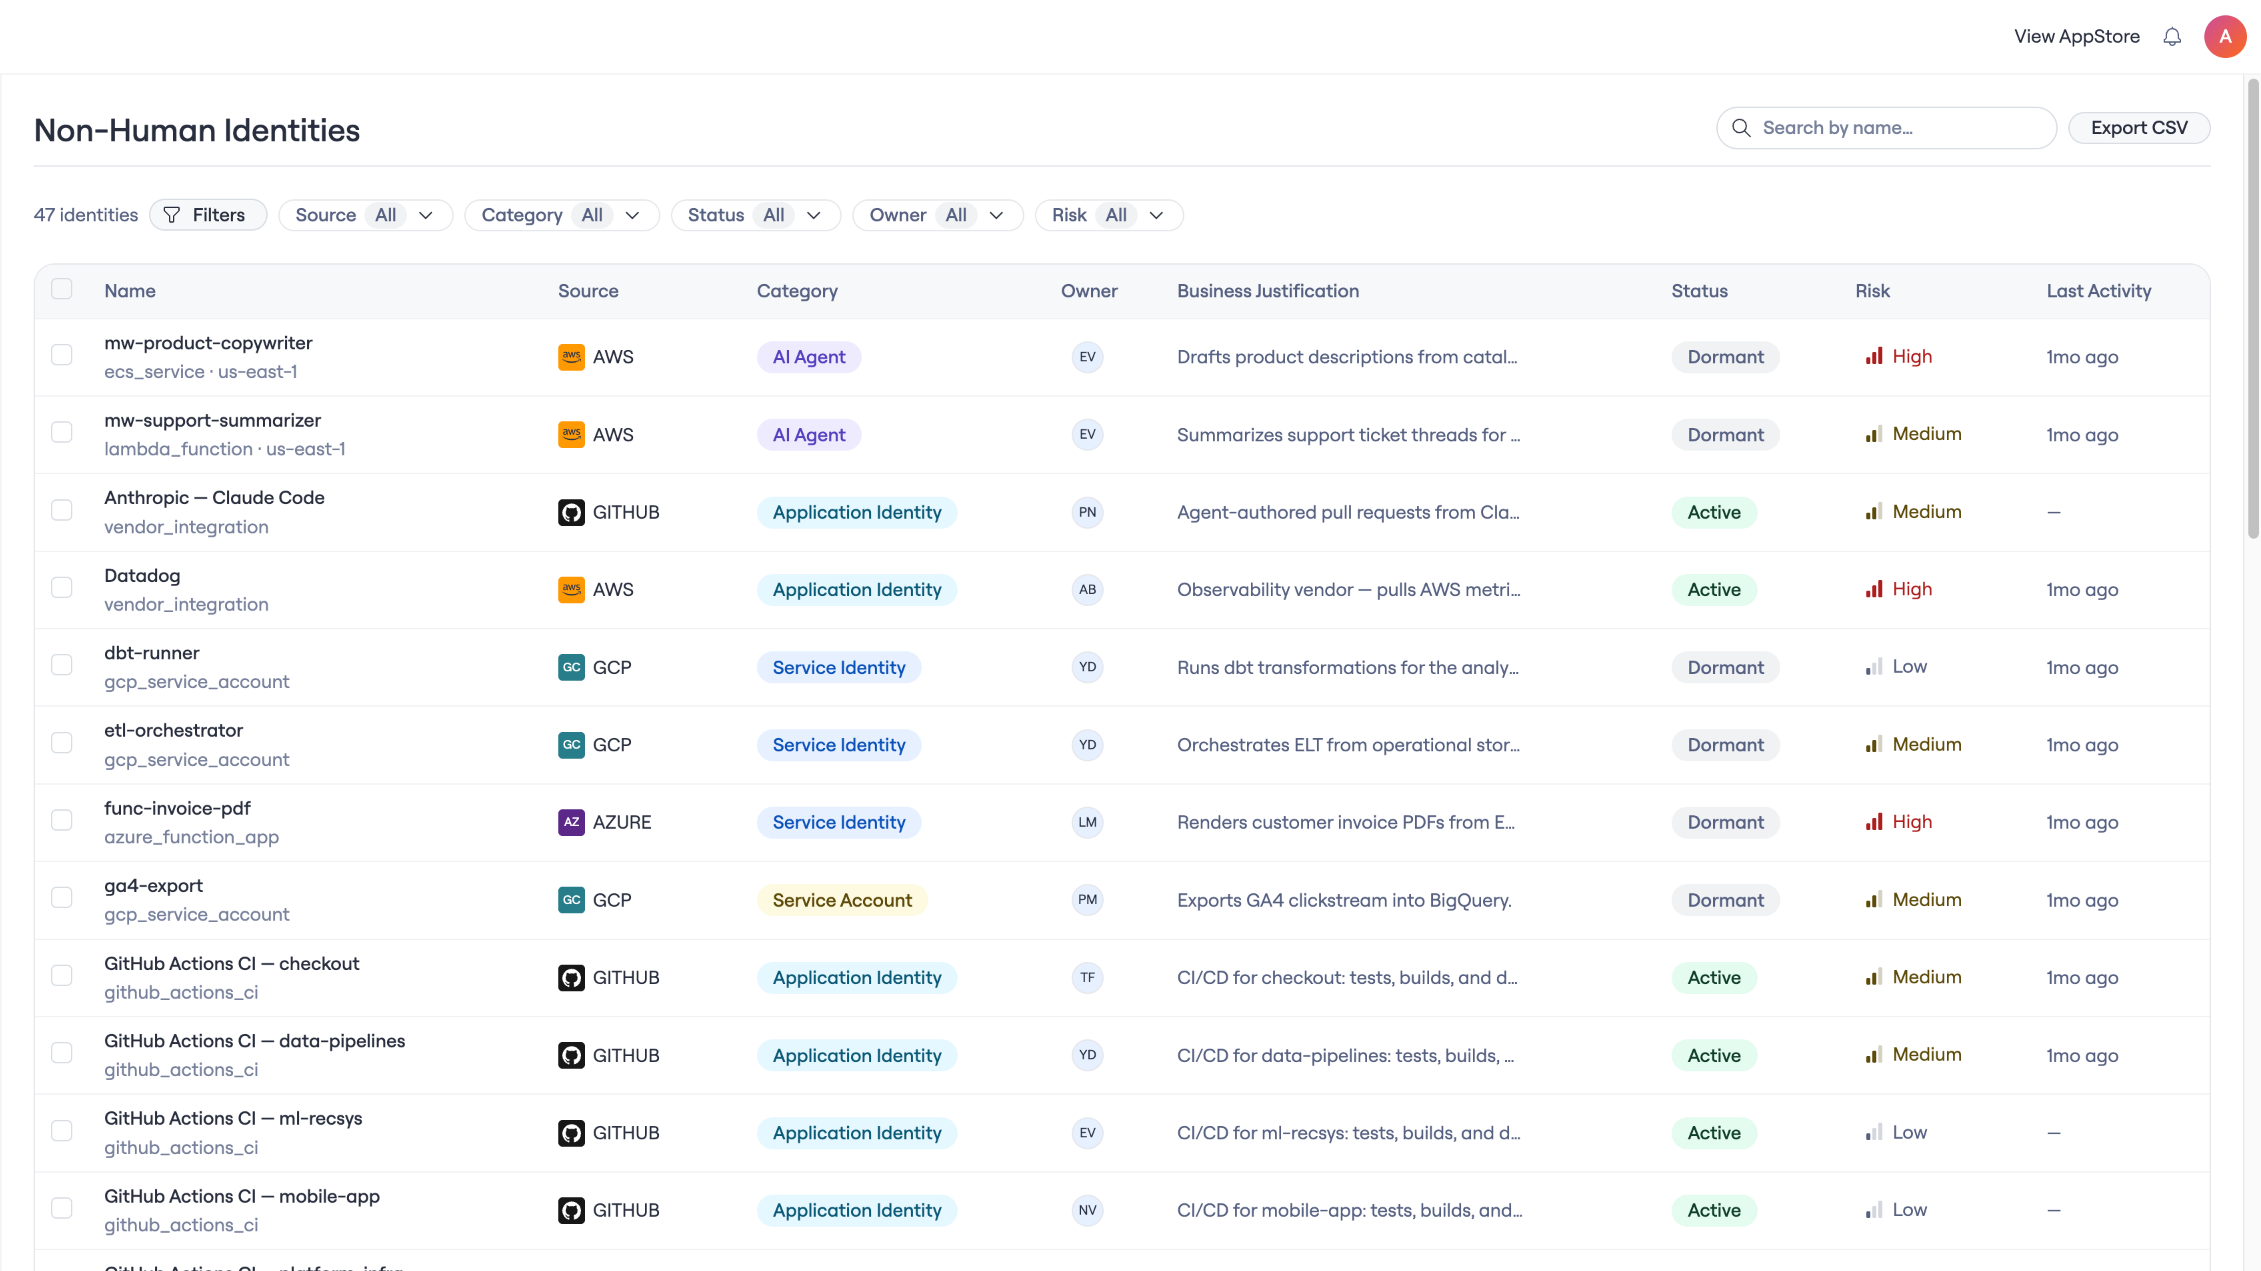The height and width of the screenshot is (1271, 2261).
Task: Click the GitHub icon on the Anthropic — Claude Code row
Action: (x=571, y=512)
